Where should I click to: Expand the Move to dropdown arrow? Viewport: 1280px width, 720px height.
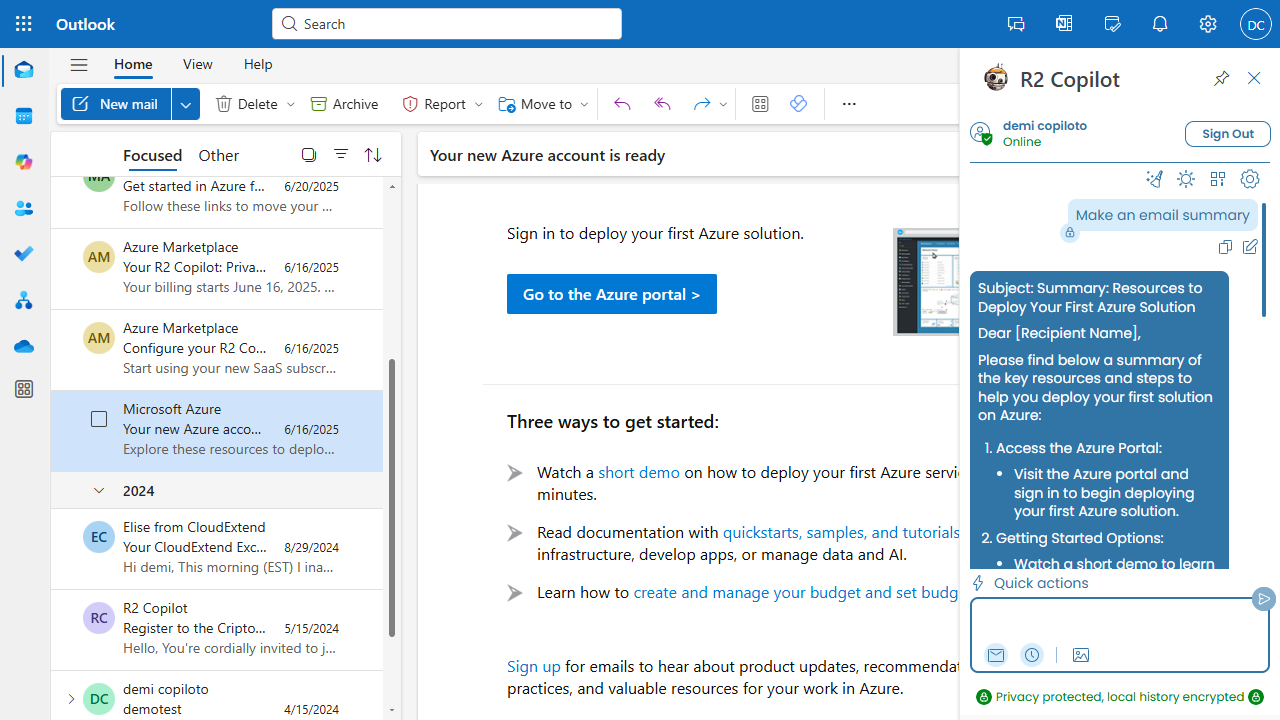[x=585, y=104]
